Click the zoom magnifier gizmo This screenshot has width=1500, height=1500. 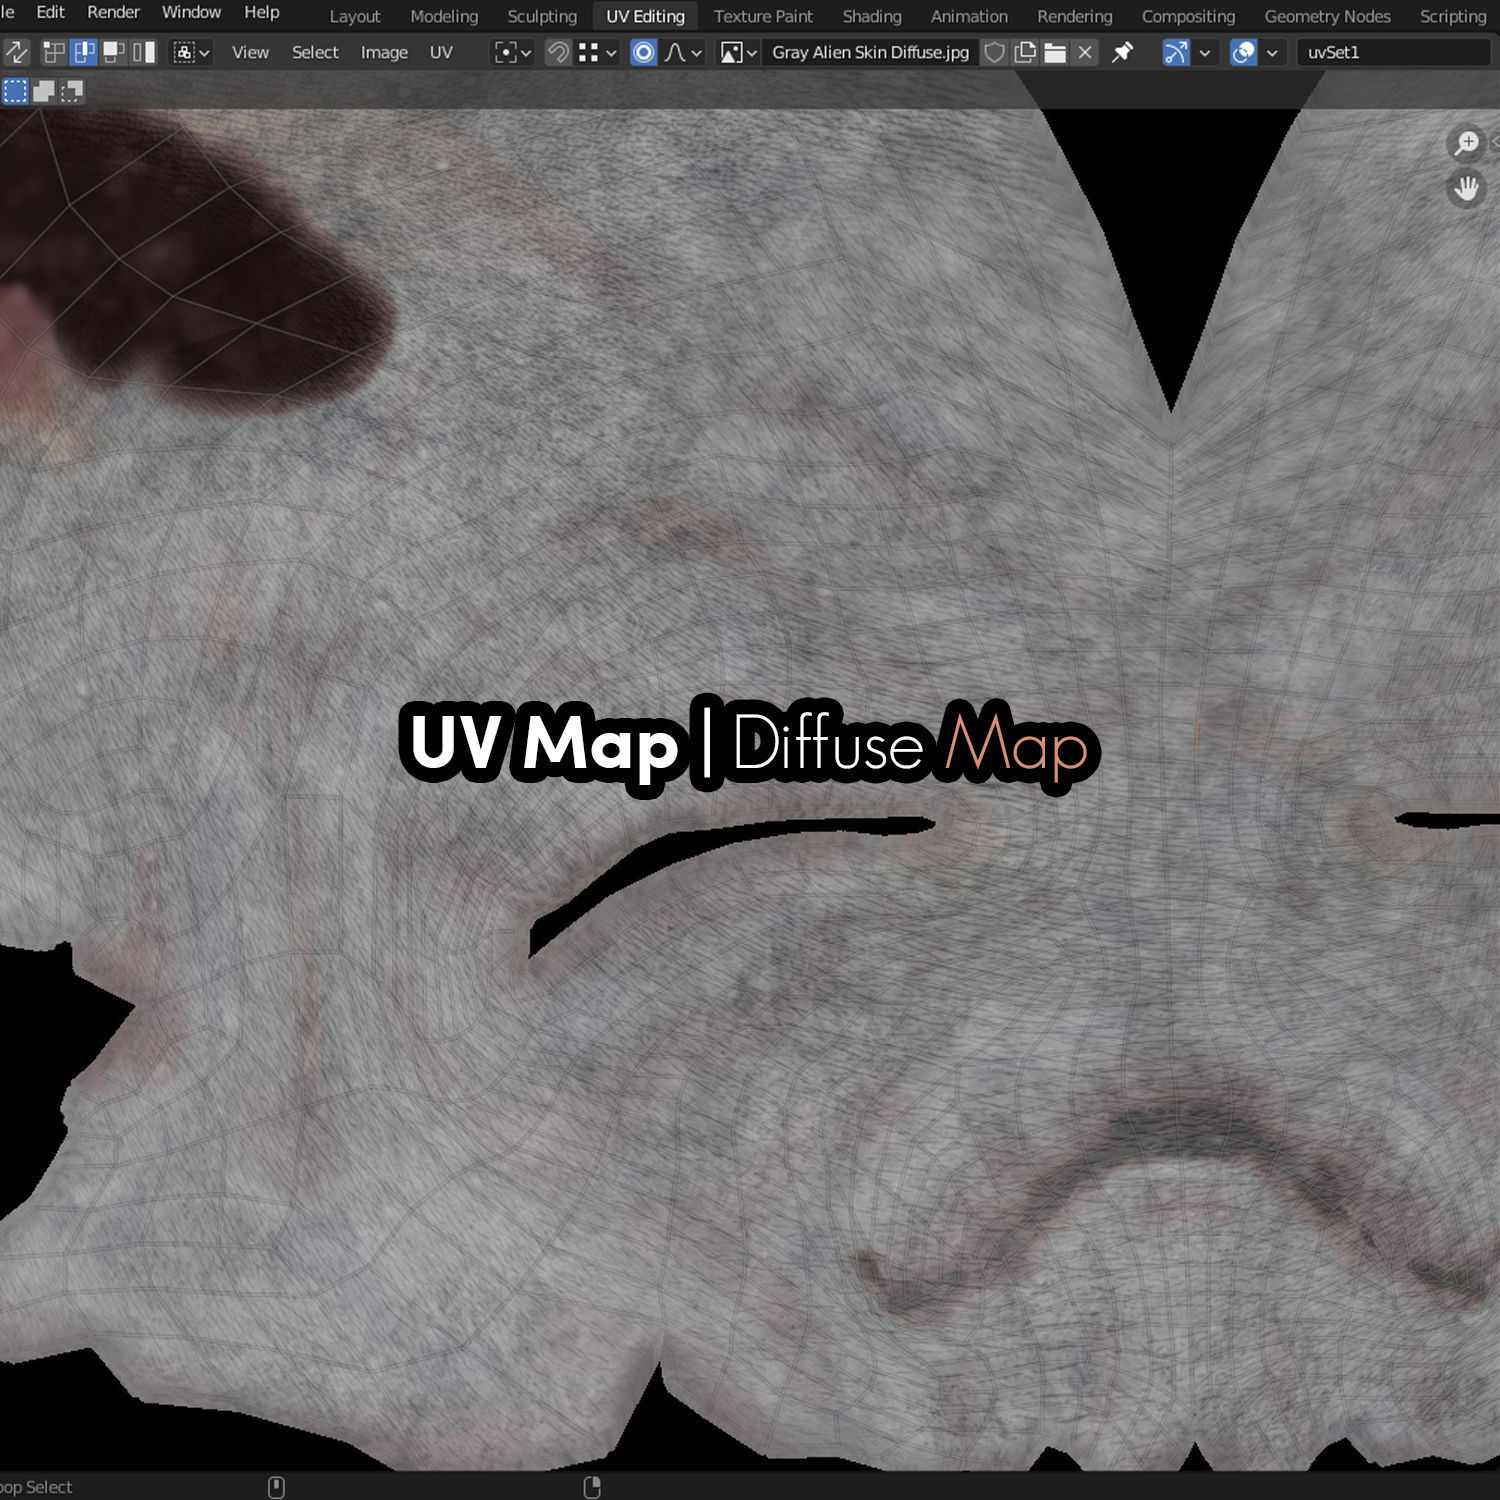[1466, 143]
